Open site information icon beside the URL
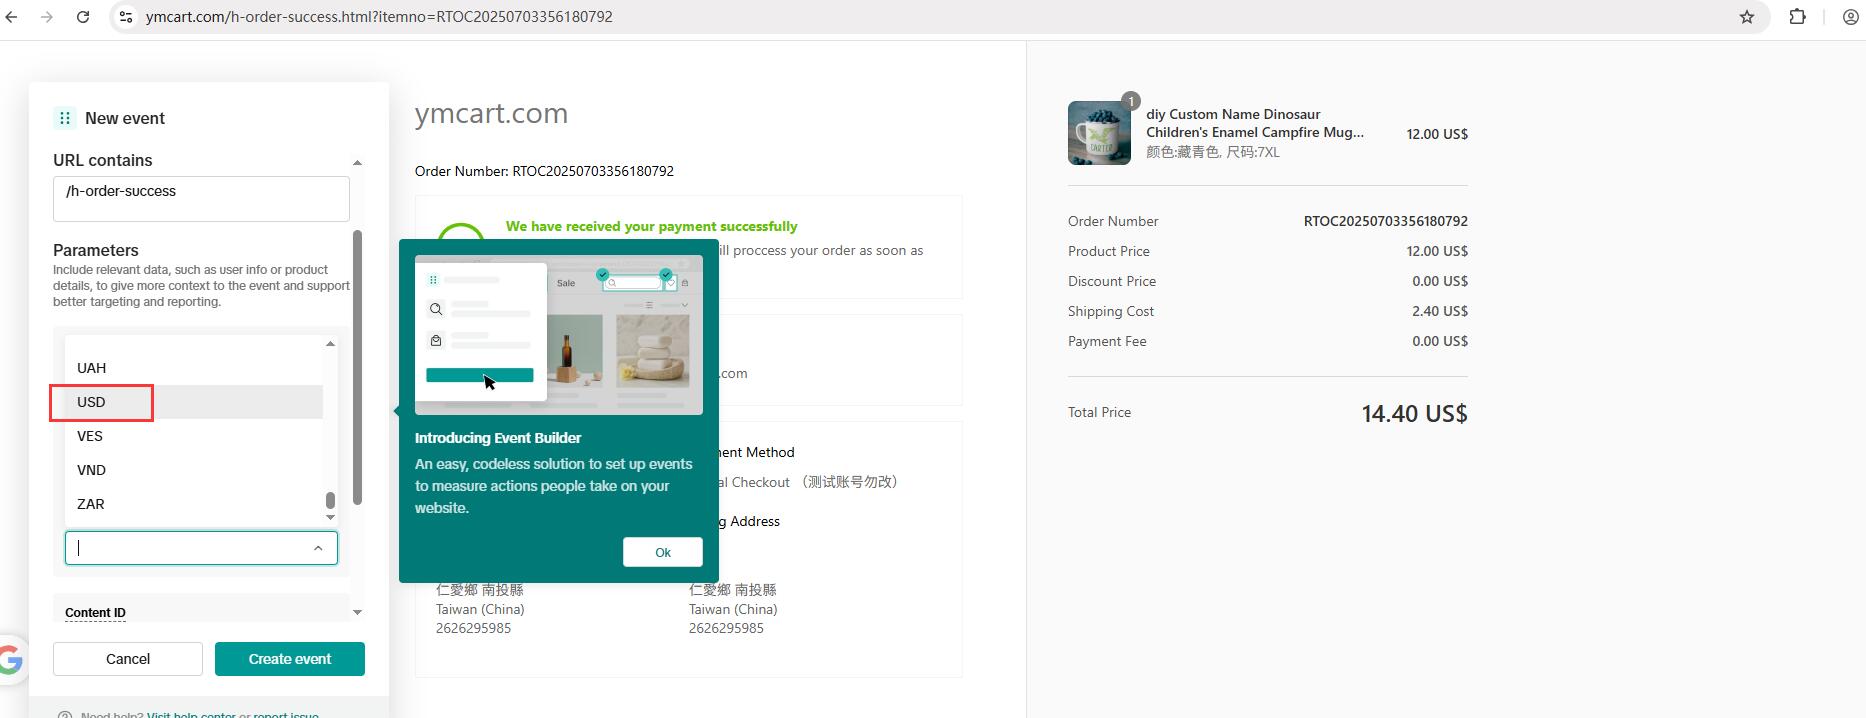1866x718 pixels. (125, 17)
